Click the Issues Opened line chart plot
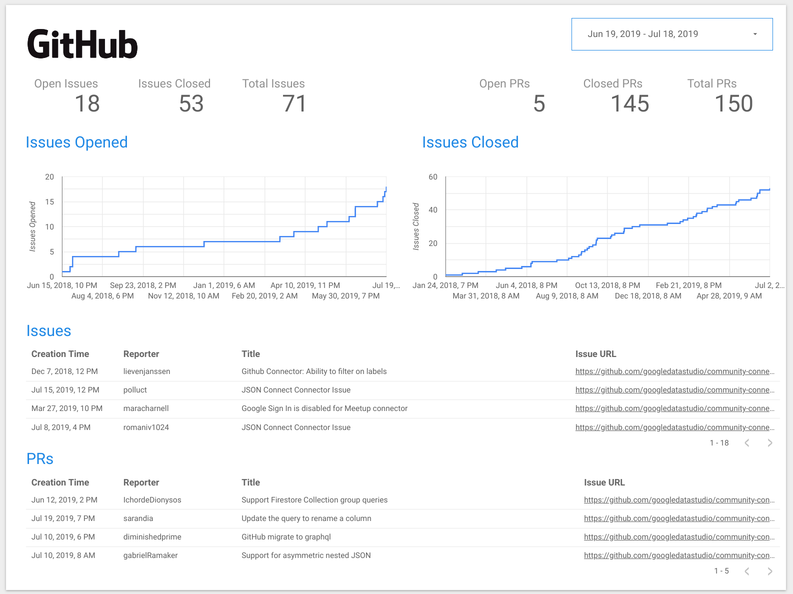 tap(224, 226)
